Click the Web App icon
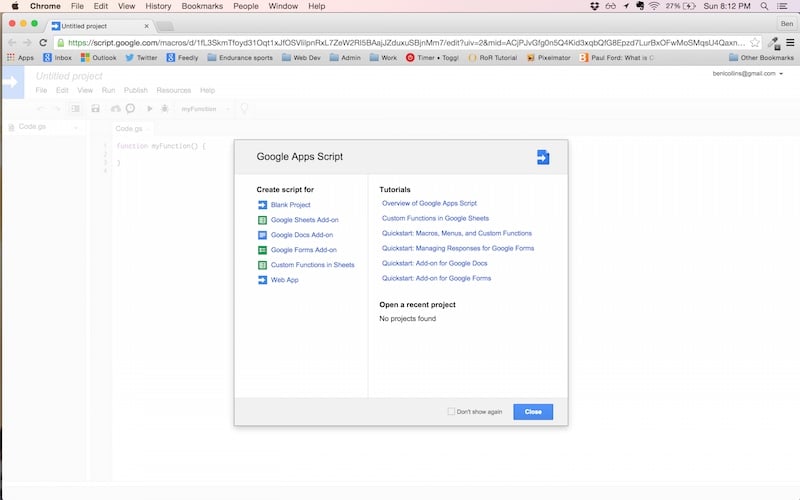Image resolution: width=800 pixels, height=500 pixels. pos(262,280)
